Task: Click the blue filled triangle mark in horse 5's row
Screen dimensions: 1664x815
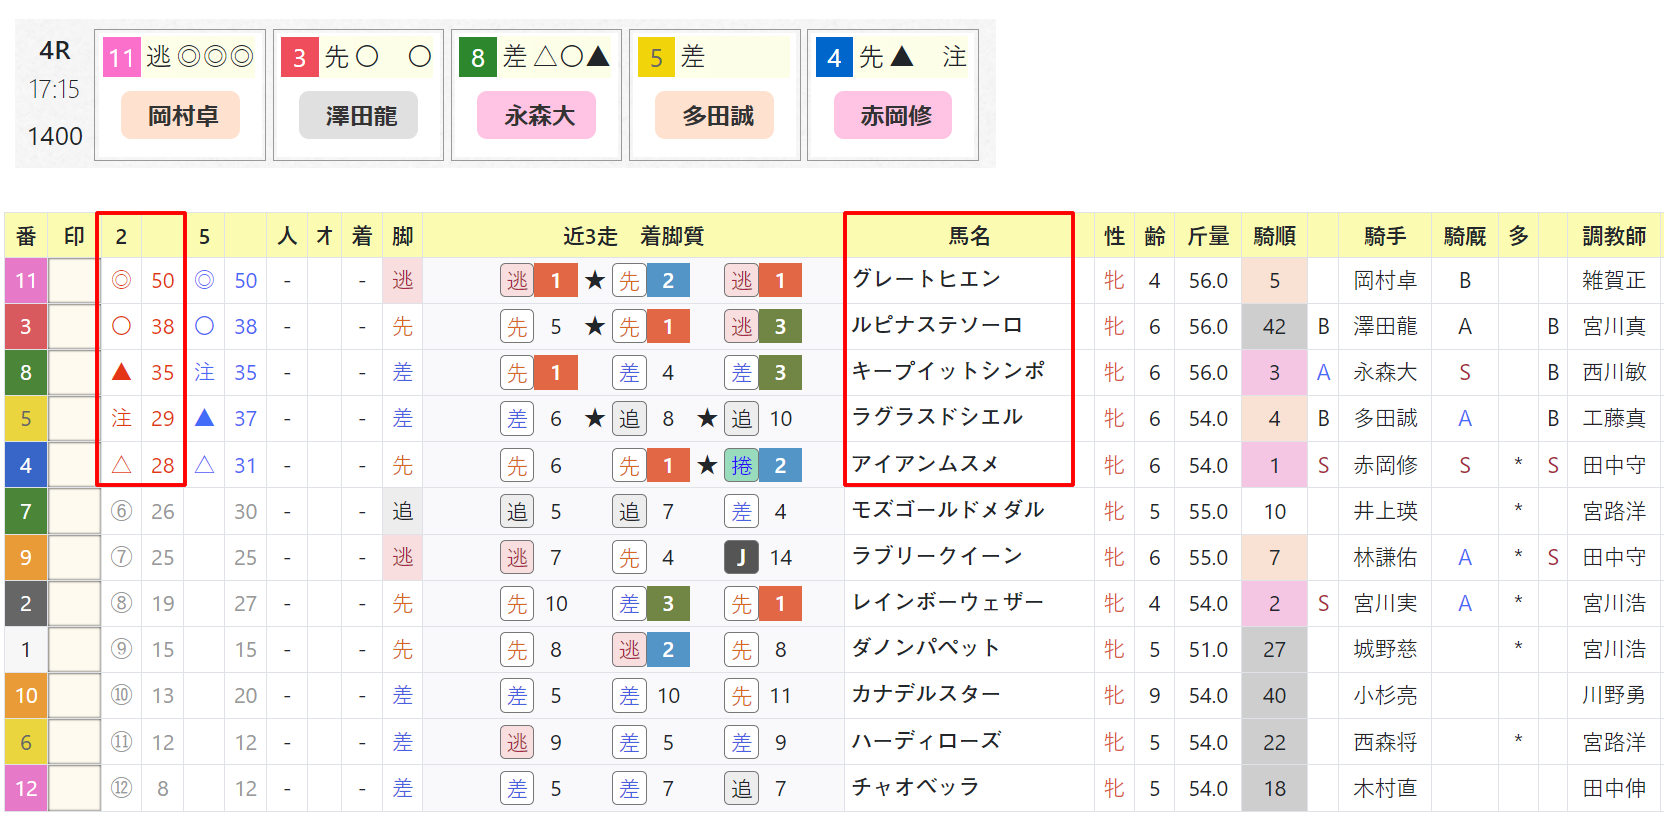Action: click(x=204, y=418)
